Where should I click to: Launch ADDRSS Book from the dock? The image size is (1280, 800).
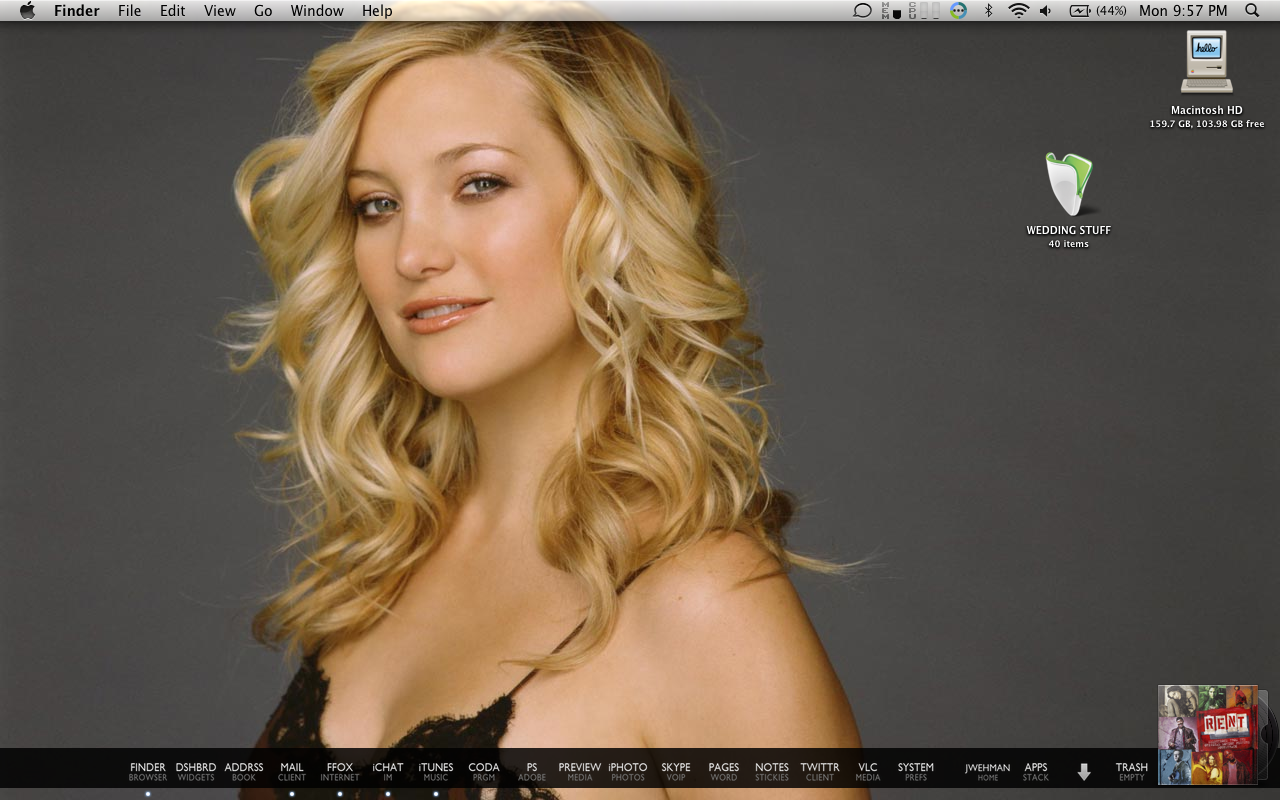point(244,772)
